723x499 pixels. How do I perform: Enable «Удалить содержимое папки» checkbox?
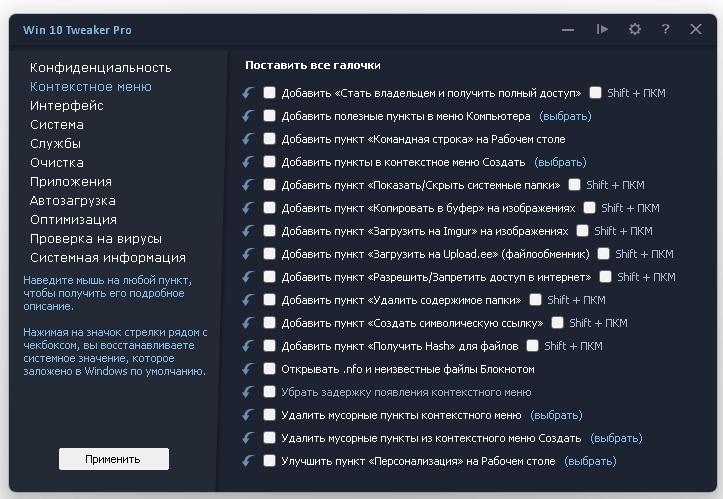(269, 300)
